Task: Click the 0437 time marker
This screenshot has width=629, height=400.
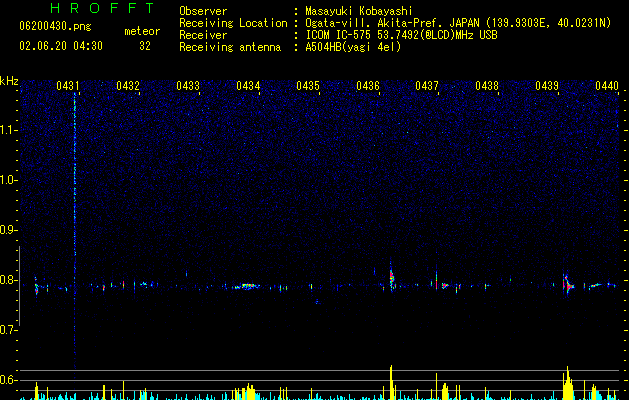Action: point(427,86)
